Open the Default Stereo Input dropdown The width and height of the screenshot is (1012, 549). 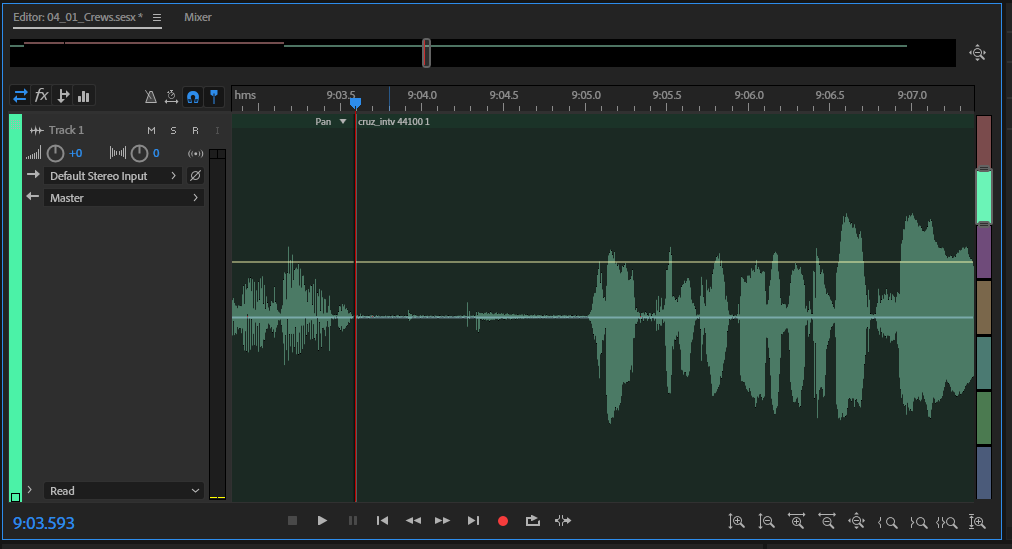(112, 175)
